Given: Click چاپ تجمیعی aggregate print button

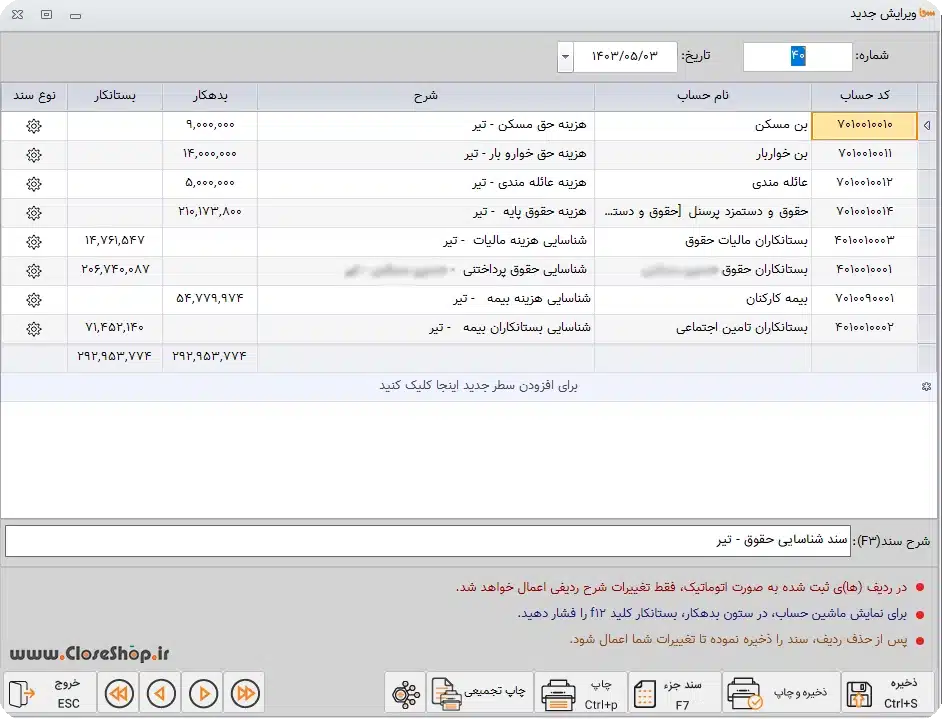Looking at the screenshot, I should click(x=480, y=693).
